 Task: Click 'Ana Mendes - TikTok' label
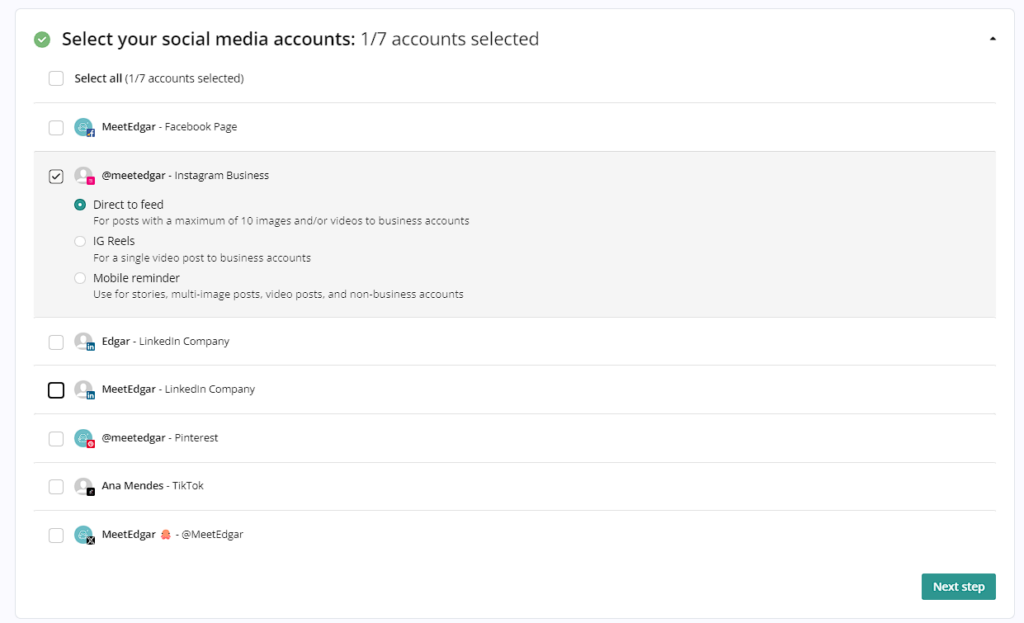[152, 485]
